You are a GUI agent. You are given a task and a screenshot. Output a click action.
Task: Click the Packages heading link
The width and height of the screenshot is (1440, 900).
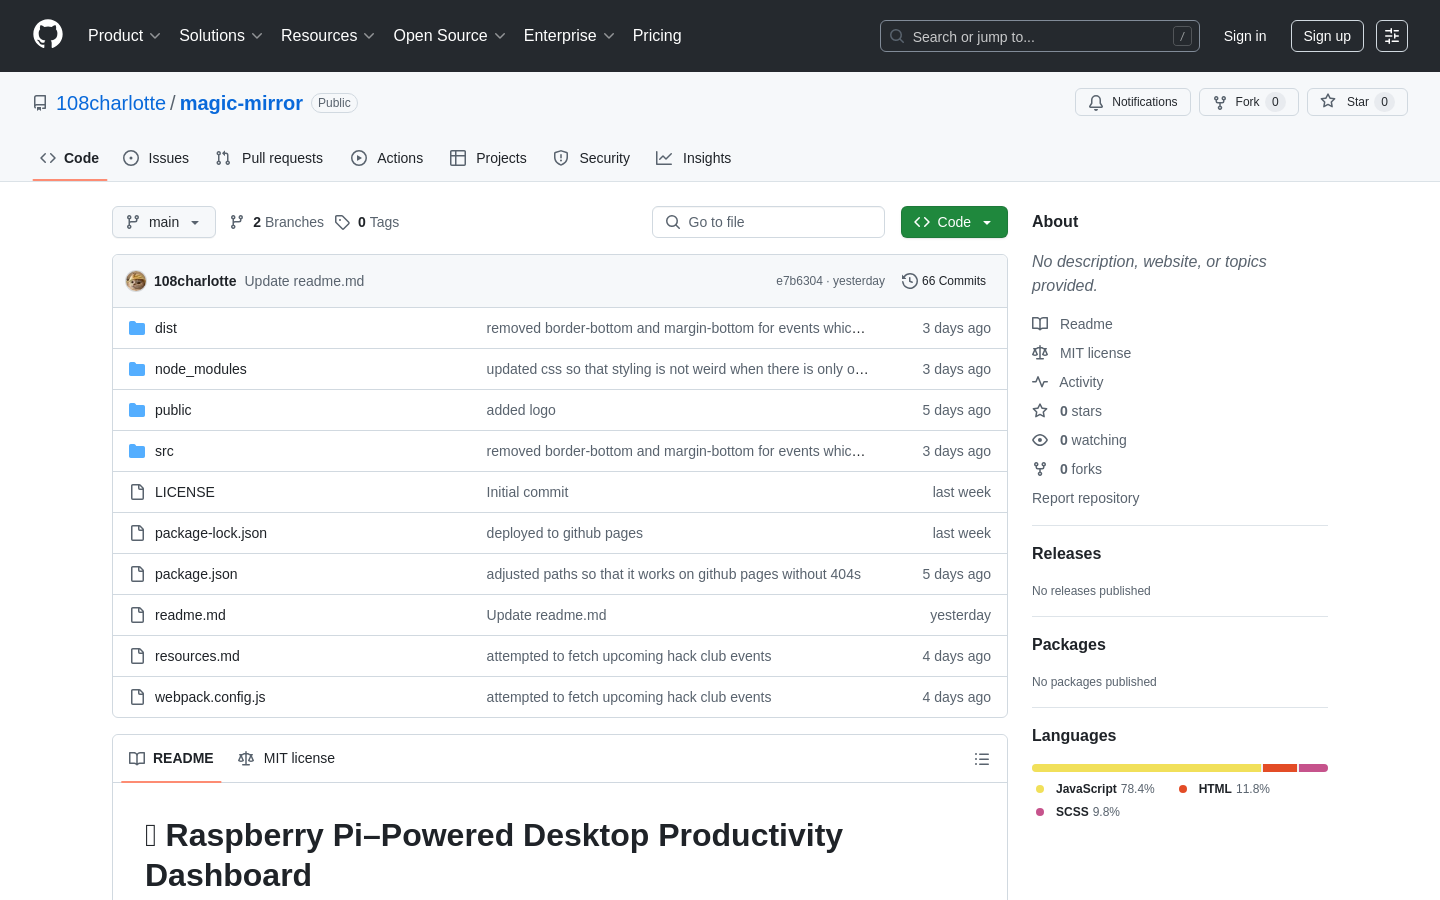(x=1069, y=645)
